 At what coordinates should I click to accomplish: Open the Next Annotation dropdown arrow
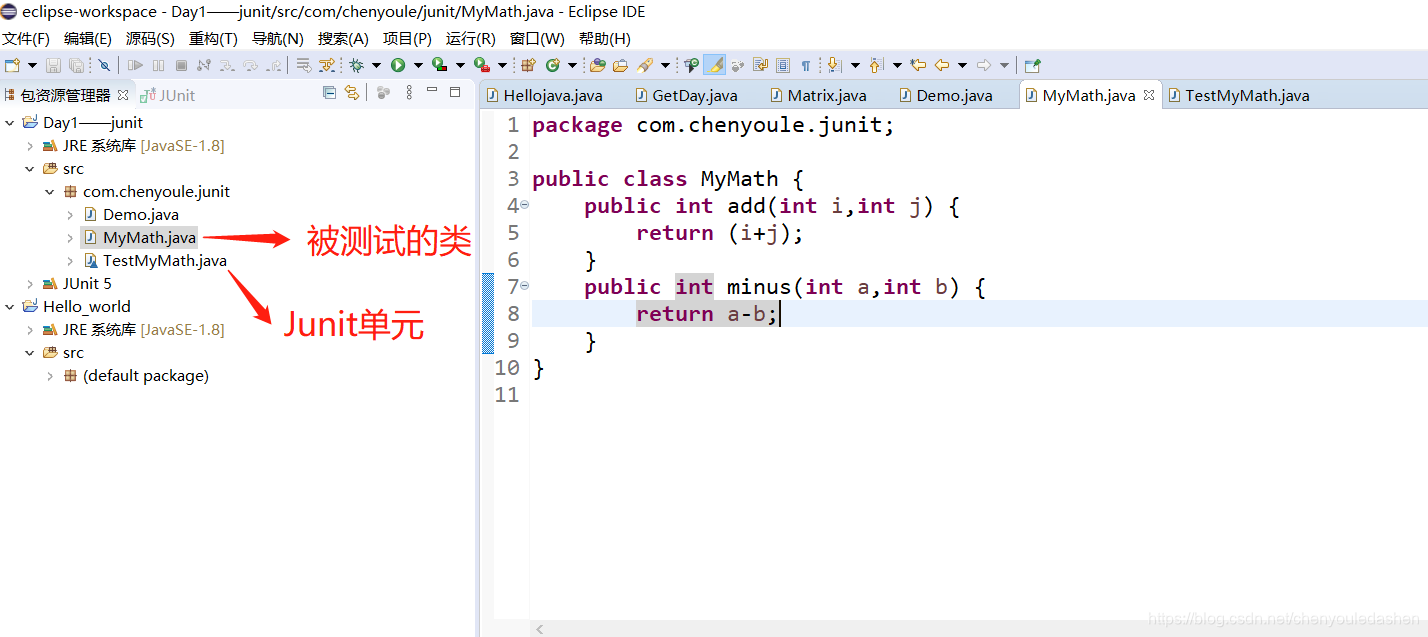point(855,65)
